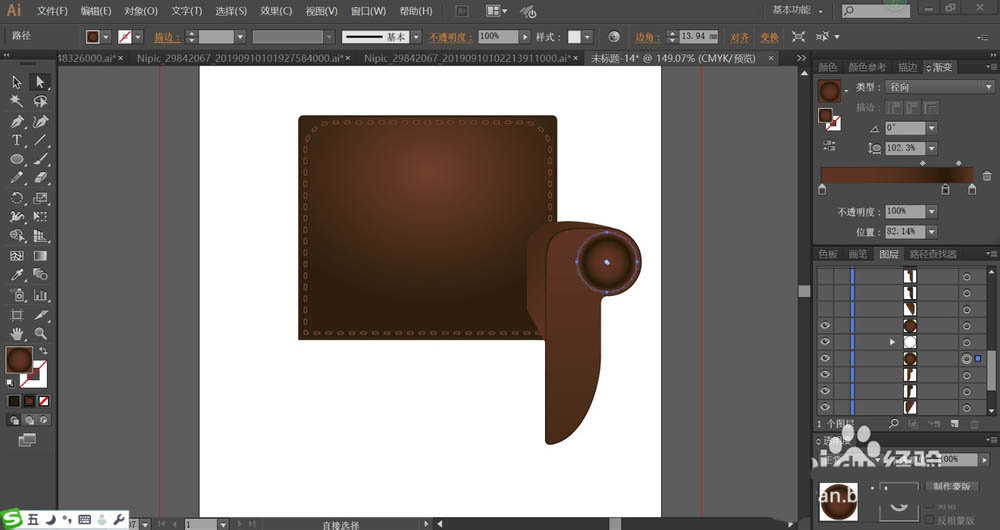Select the Mesh tool
Image resolution: width=1000 pixels, height=530 pixels.
pyautogui.click(x=17, y=256)
